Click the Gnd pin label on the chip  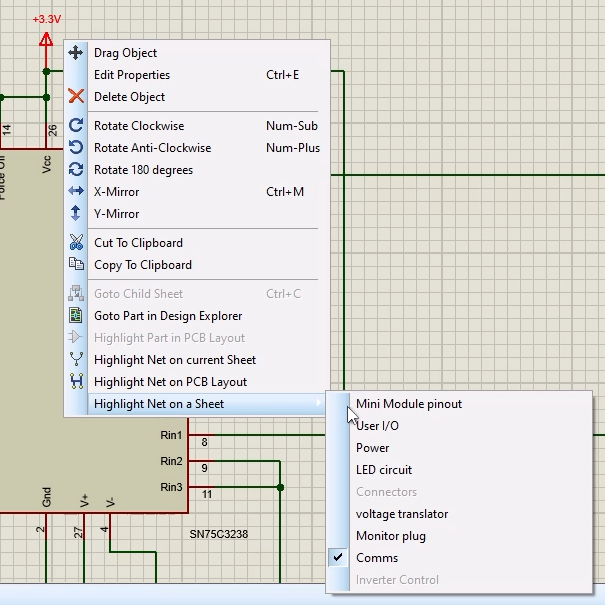[x=46, y=497]
